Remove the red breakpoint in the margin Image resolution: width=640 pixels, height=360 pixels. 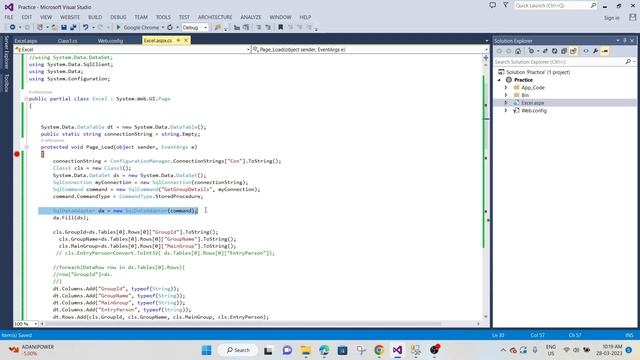coord(17,154)
